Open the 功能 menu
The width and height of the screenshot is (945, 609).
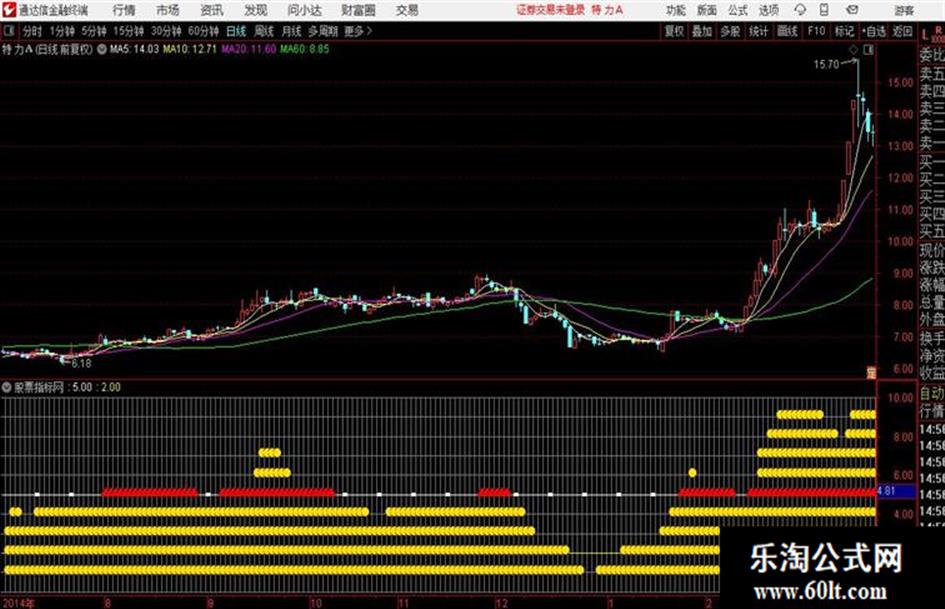click(676, 10)
